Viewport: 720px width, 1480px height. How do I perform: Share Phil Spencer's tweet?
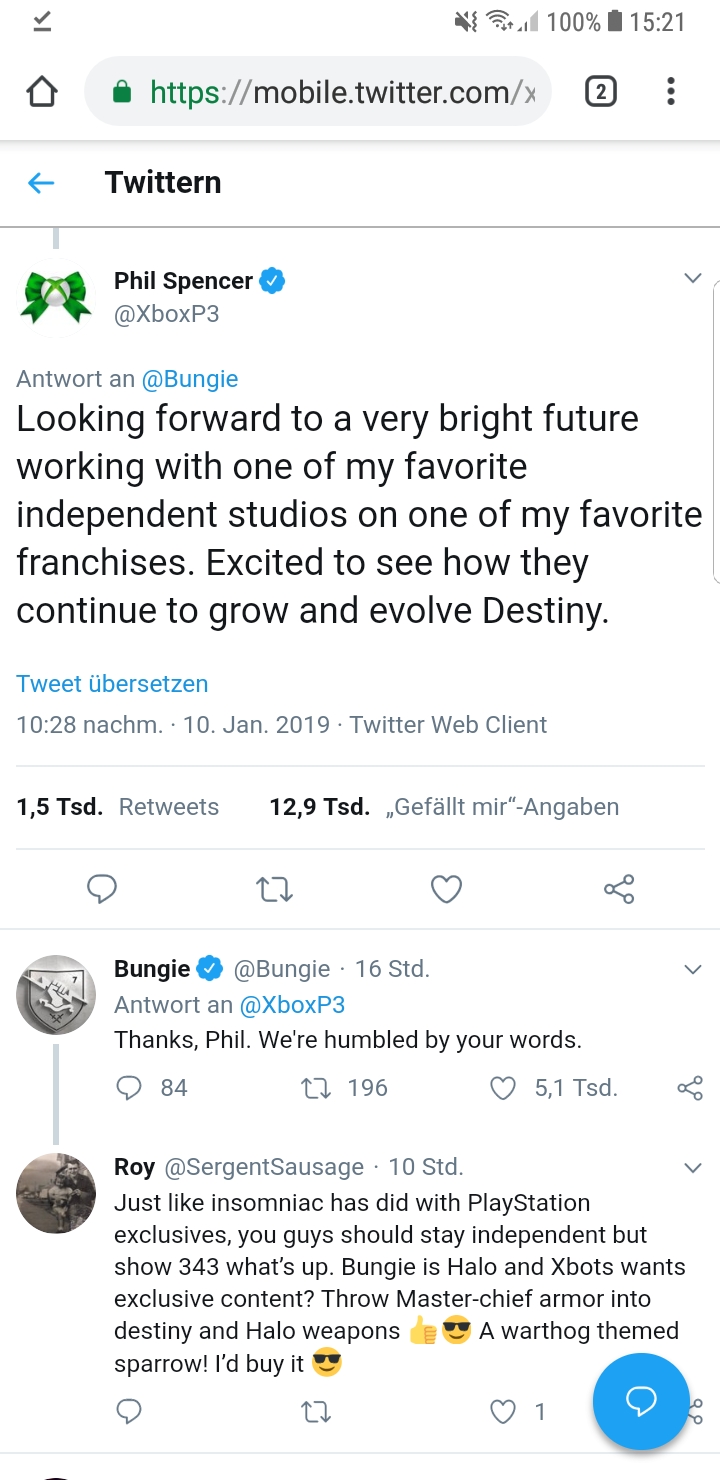click(x=619, y=889)
